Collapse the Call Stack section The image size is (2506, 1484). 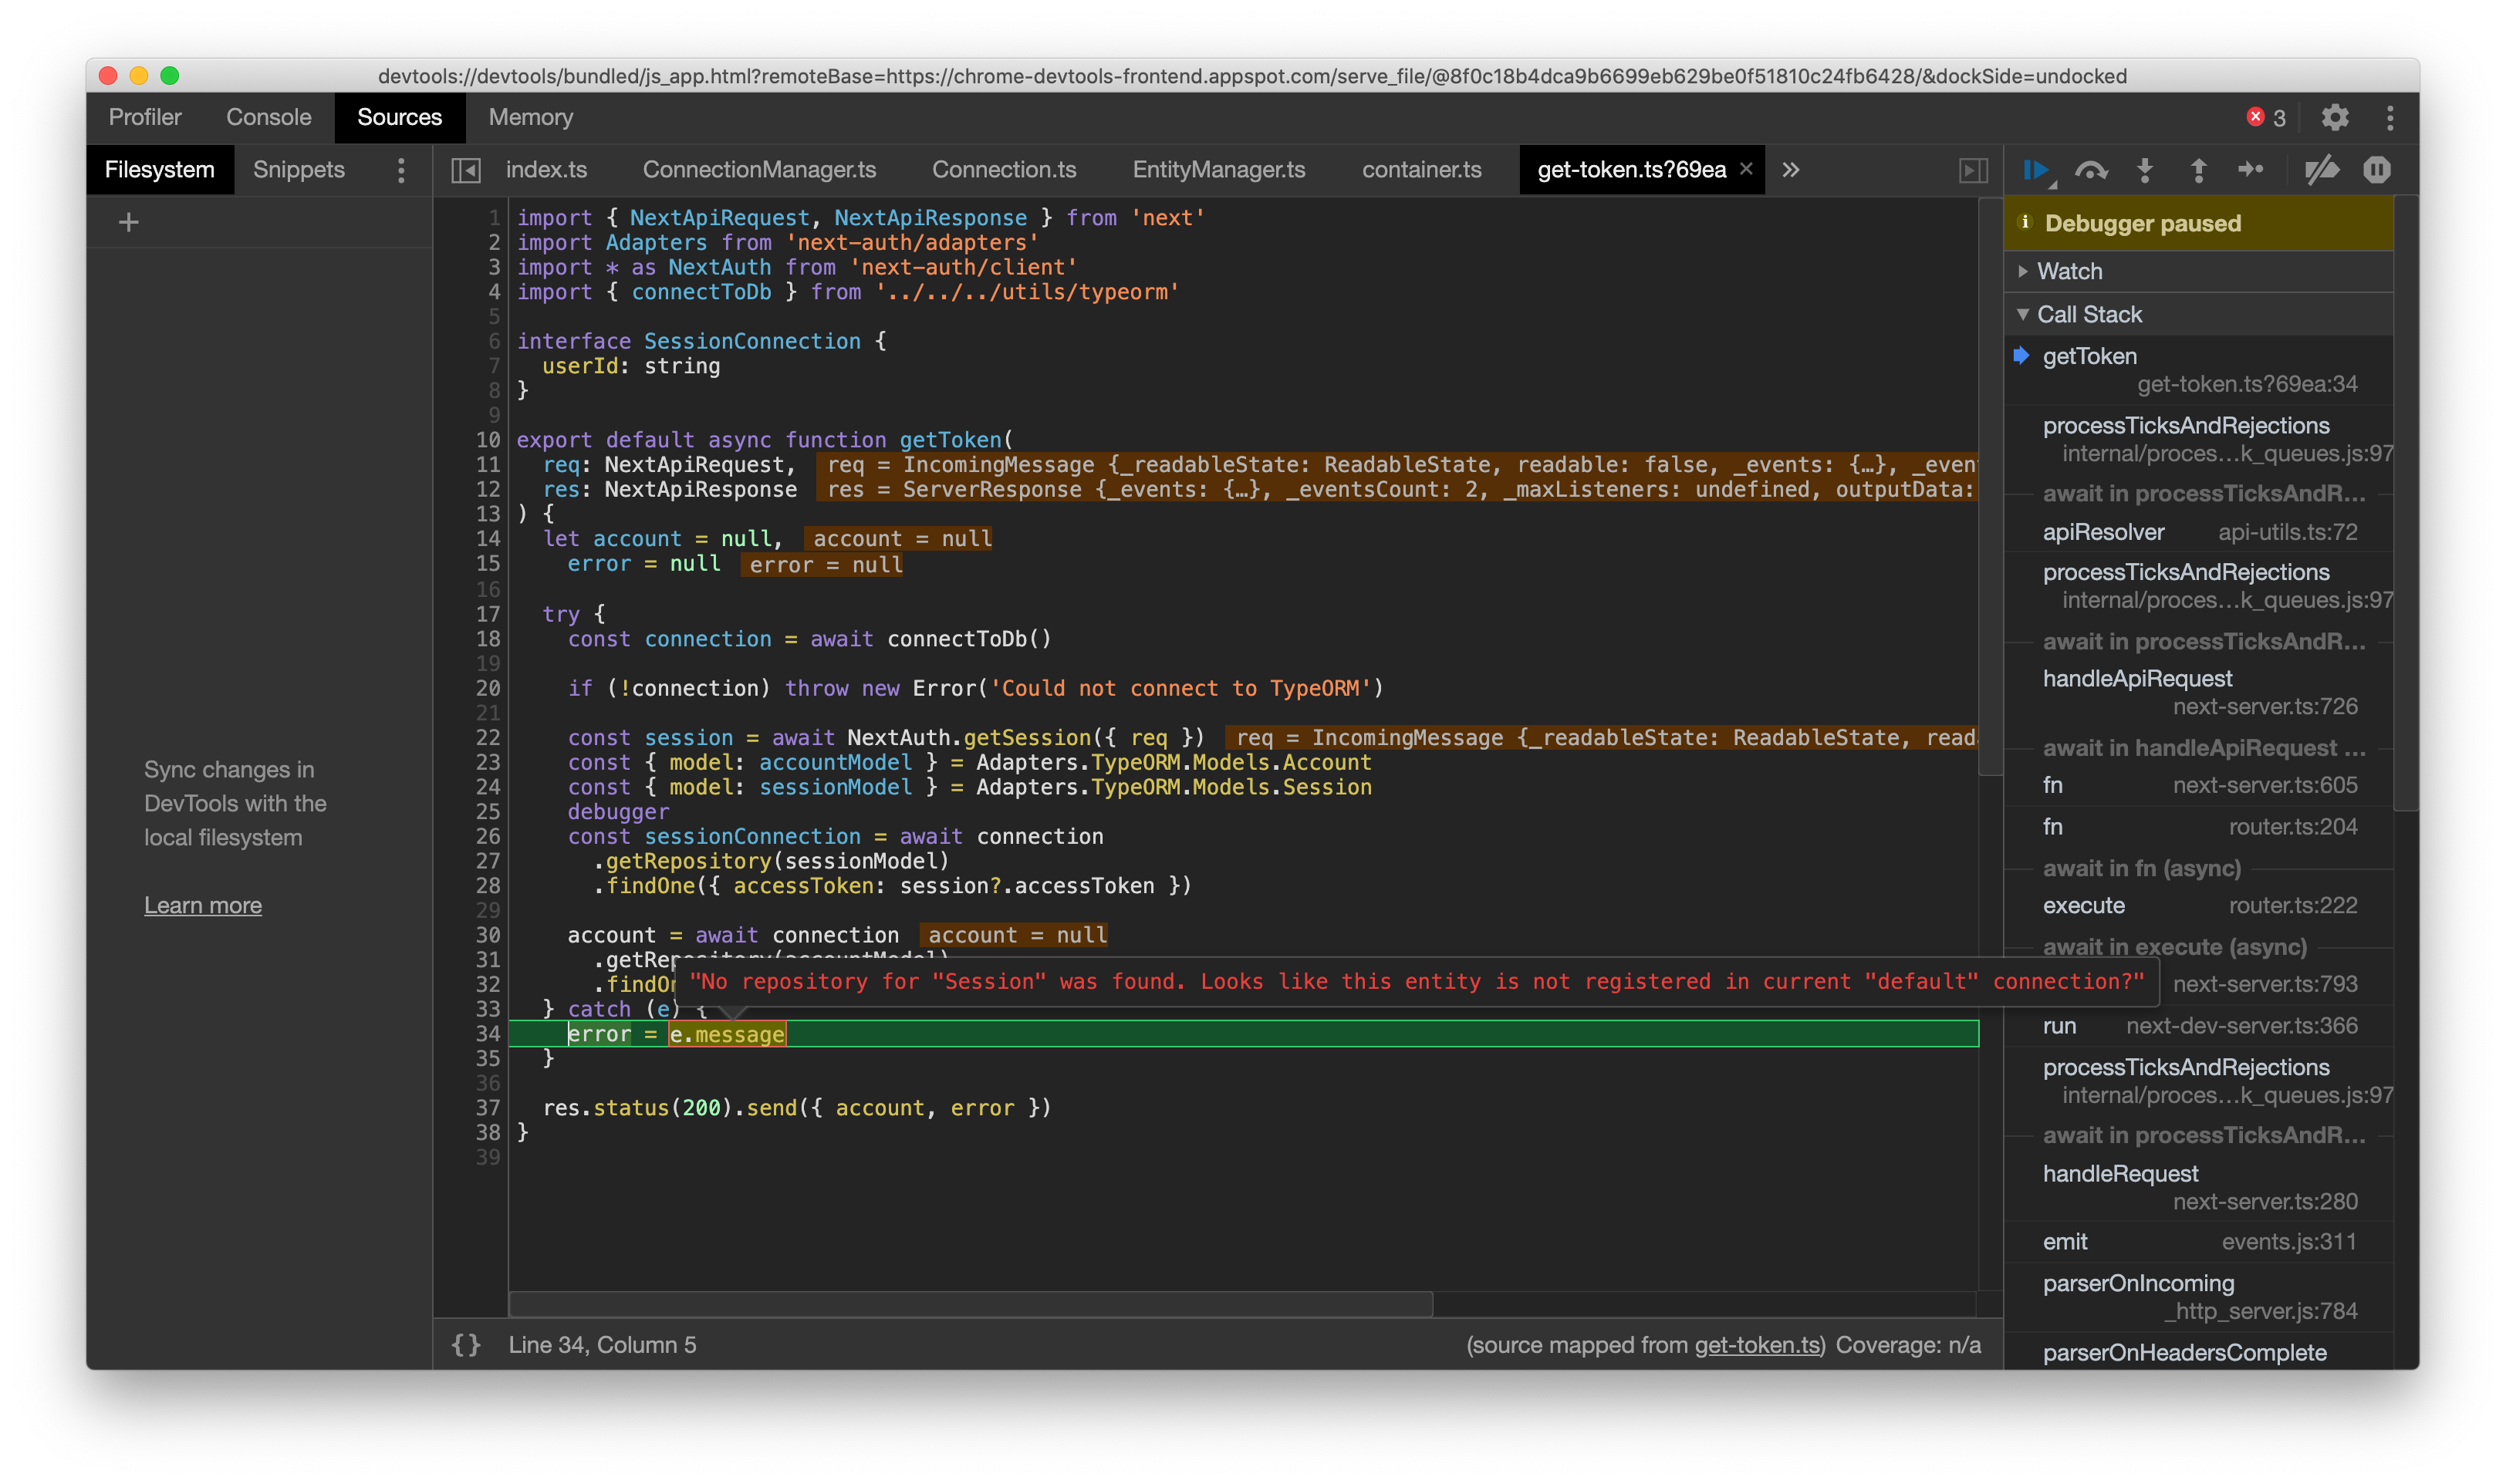click(2199, 314)
